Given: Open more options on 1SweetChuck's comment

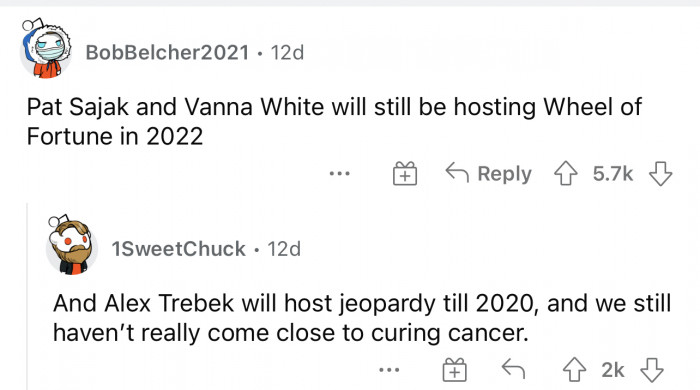Looking at the screenshot, I should pos(389,369).
